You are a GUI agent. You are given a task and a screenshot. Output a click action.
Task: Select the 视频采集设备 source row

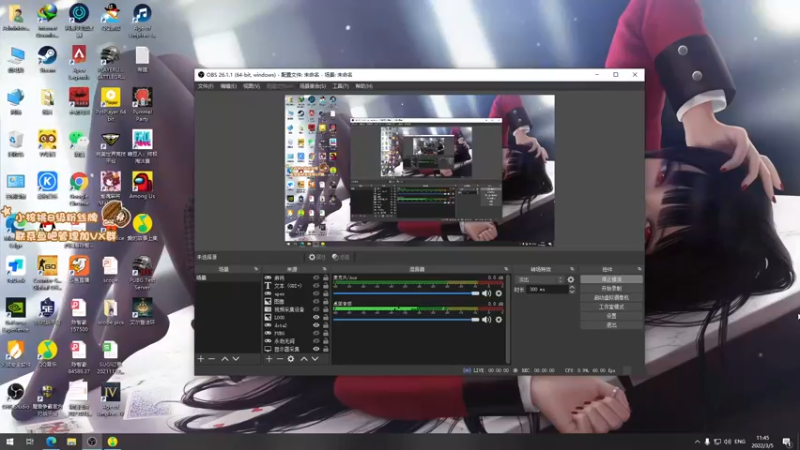(x=296, y=309)
